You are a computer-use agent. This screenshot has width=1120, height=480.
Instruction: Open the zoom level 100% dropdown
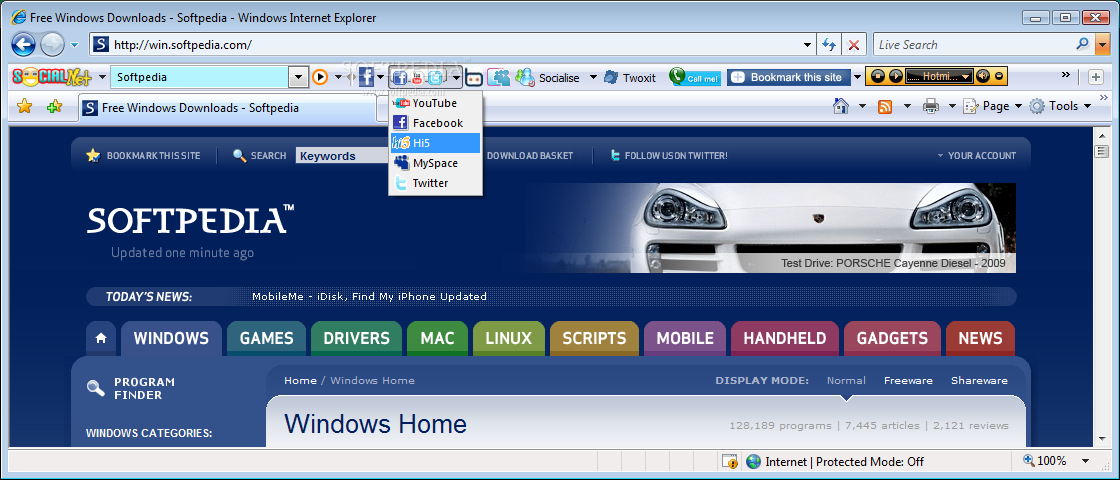tap(1086, 461)
